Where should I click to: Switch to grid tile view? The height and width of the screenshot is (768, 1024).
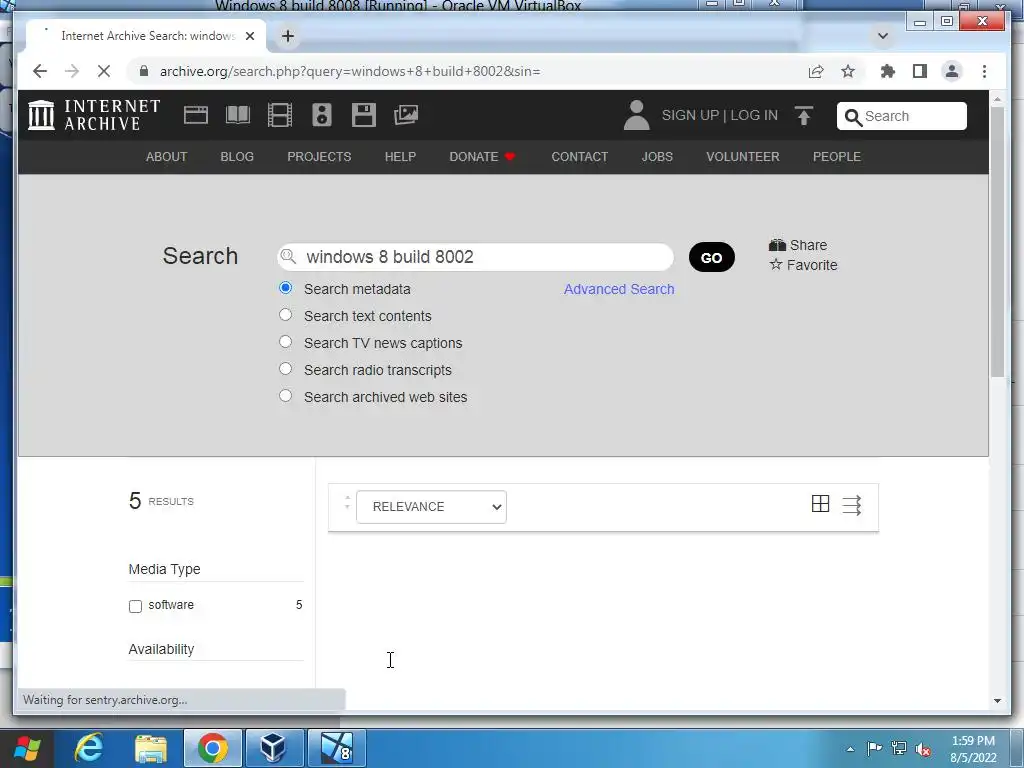820,504
